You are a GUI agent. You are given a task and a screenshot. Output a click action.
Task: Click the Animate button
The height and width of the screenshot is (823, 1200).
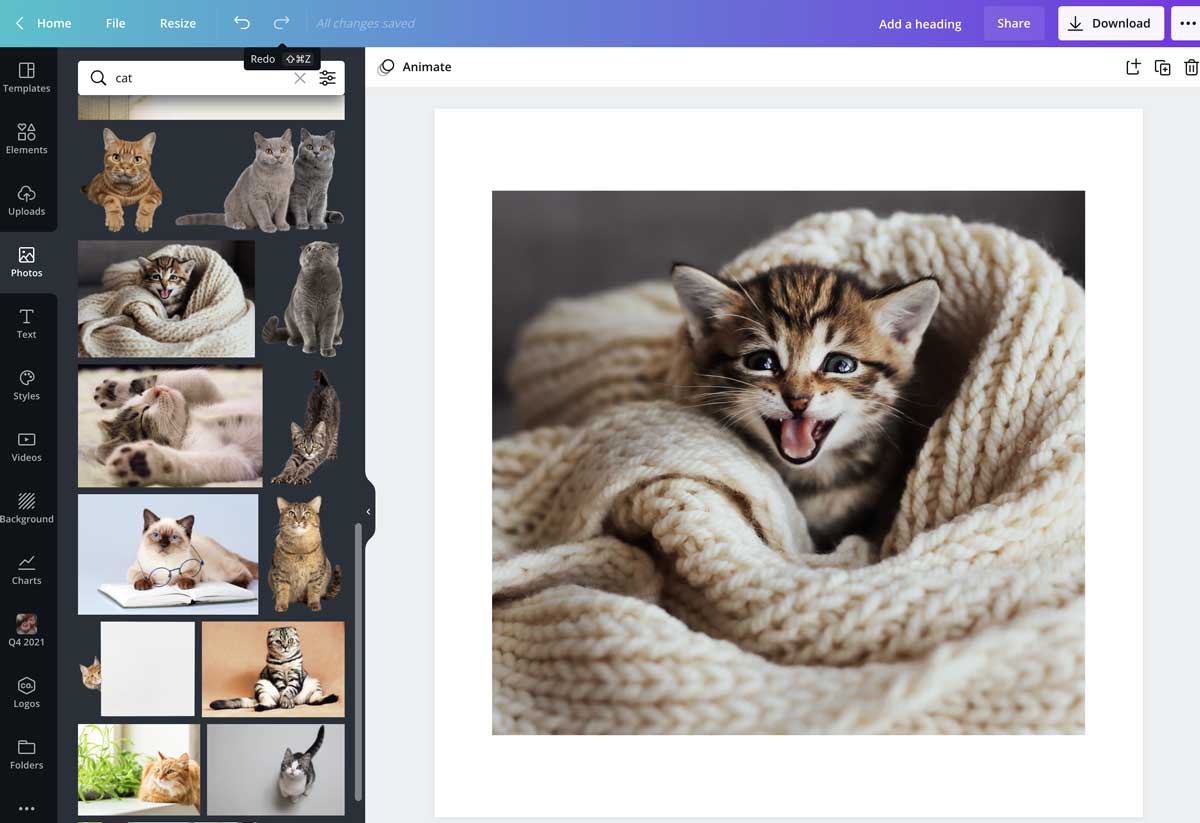[x=415, y=67]
